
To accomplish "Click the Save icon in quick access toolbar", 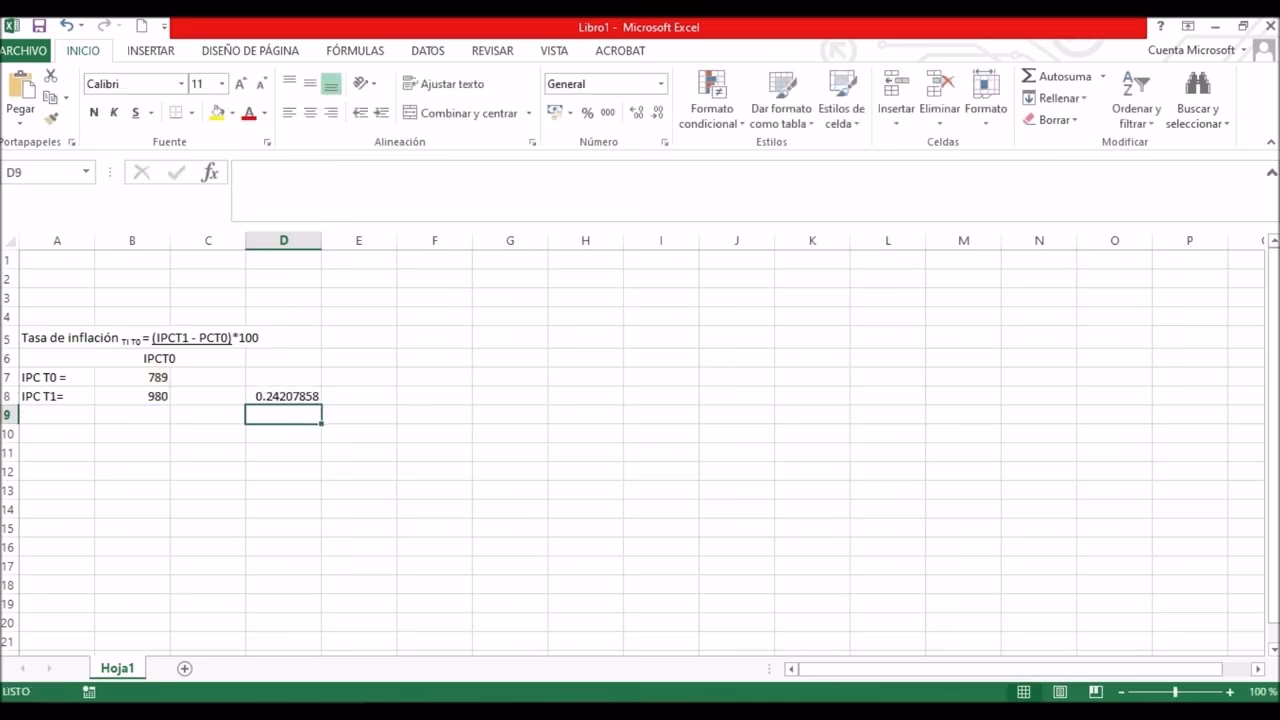I will click(39, 26).
